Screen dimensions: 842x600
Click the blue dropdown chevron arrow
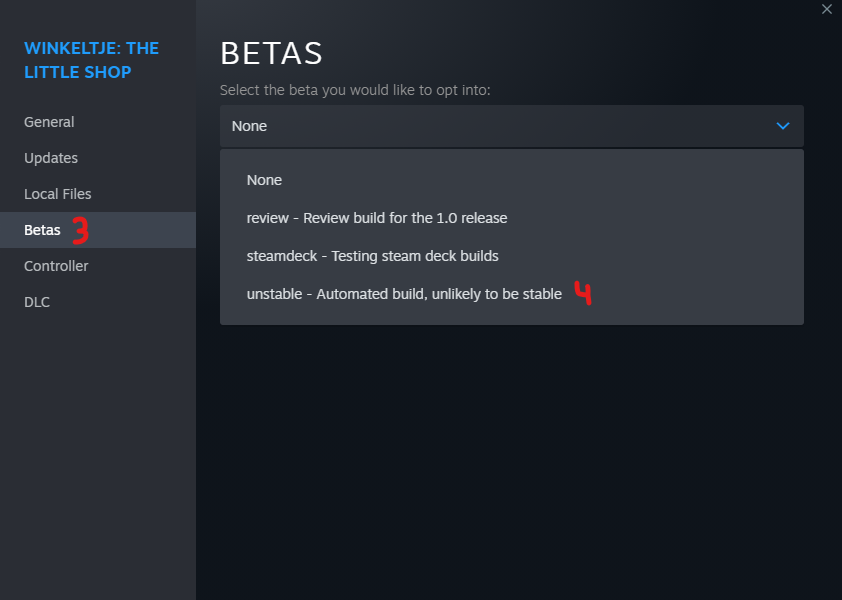[x=783, y=126]
